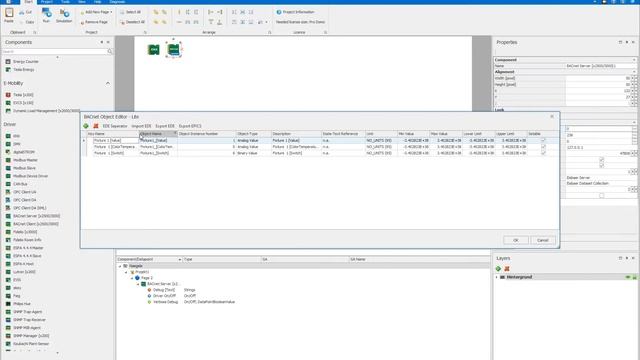This screenshot has width=640, height=360.
Task: Select Tesla Energy component
Action: point(20,70)
